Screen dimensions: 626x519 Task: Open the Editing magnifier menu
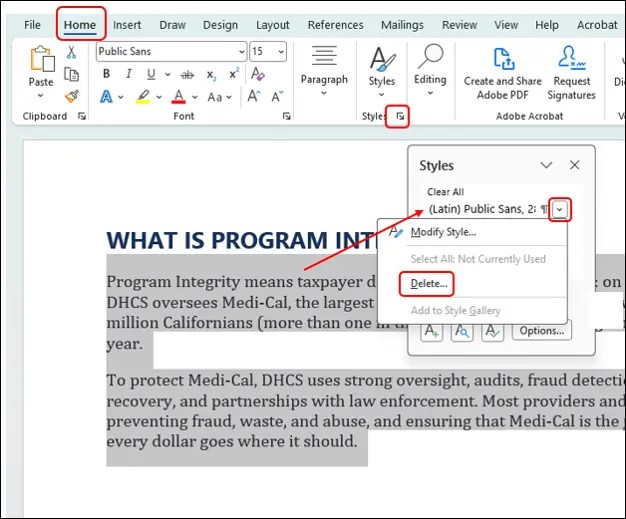(x=430, y=70)
